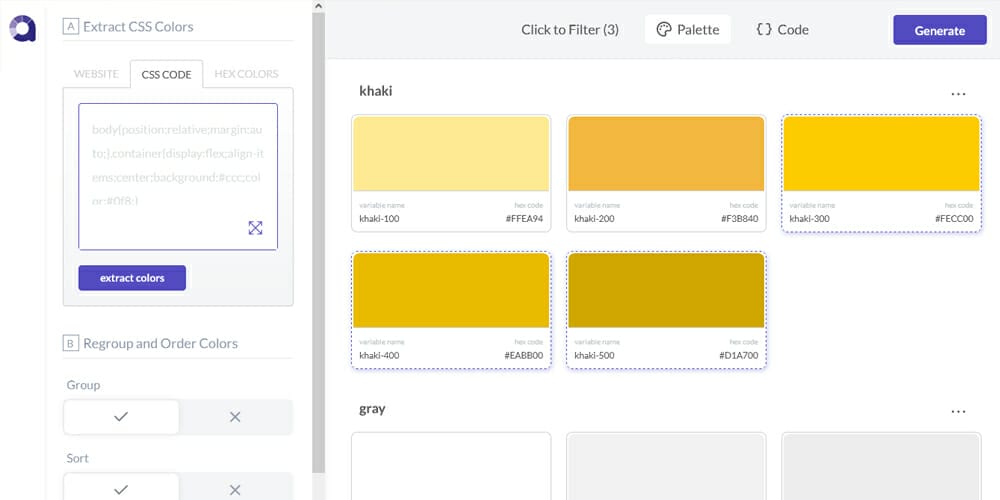Click the Generate button
Screen dimensions: 1000x500
(939, 30)
